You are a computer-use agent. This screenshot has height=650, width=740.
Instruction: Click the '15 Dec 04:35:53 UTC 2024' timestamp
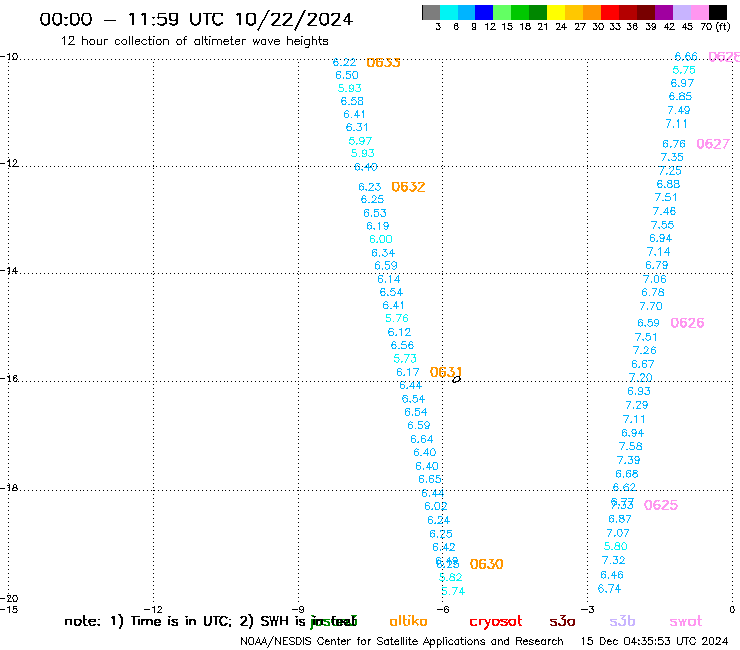(x=655, y=641)
